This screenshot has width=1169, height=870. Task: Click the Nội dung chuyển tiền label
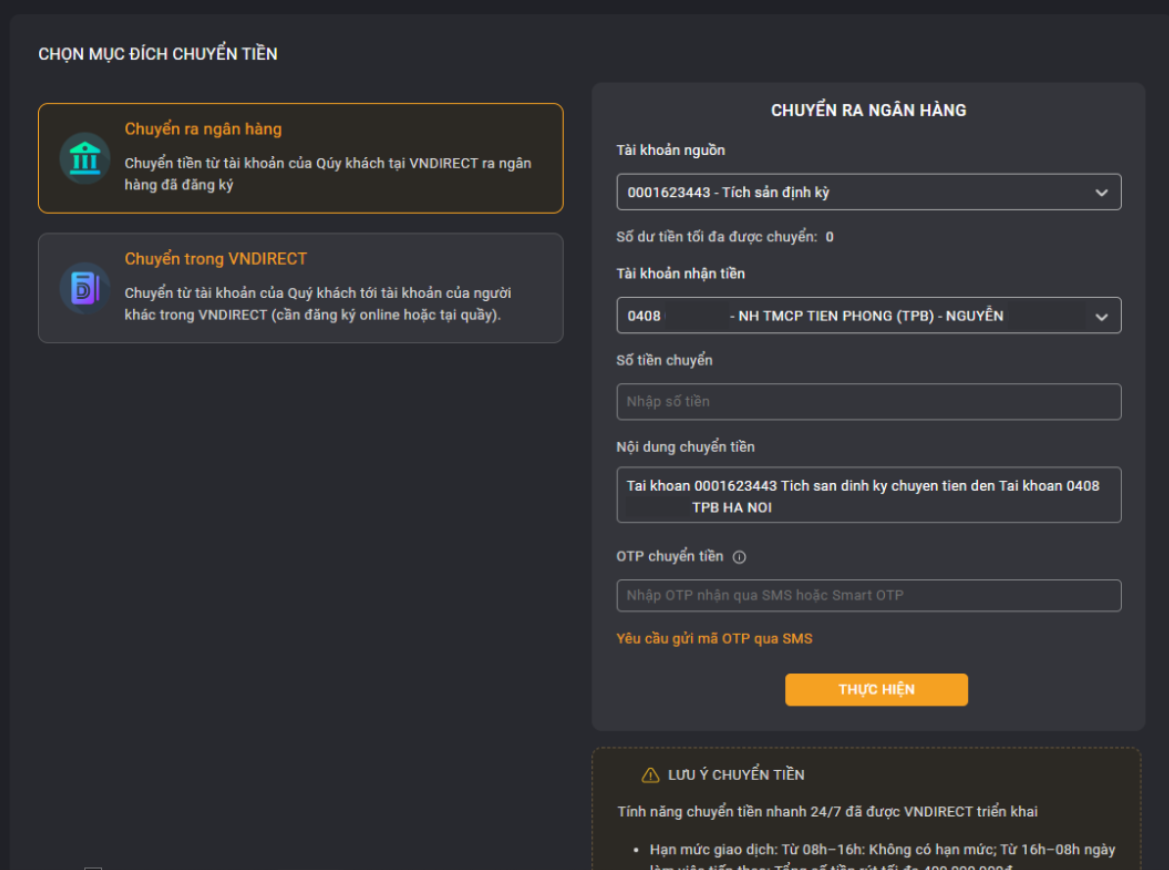685,447
